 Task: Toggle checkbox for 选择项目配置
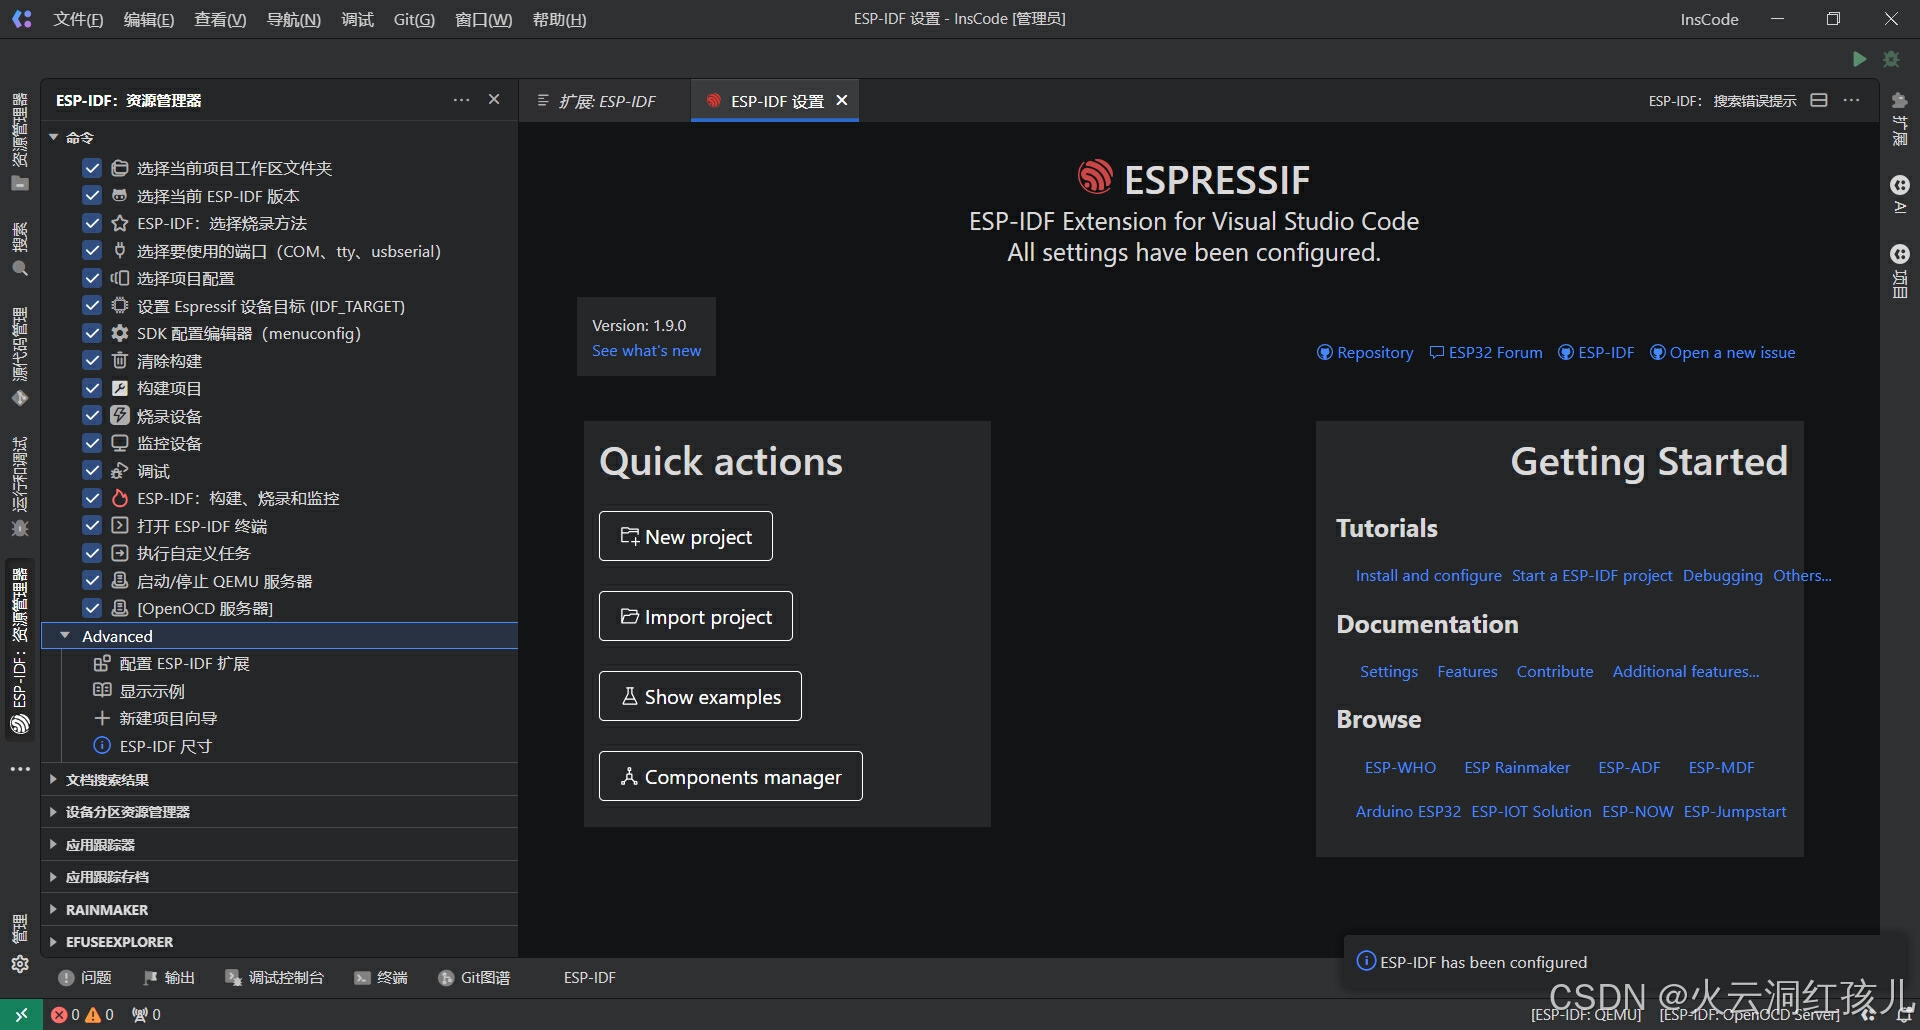(x=92, y=278)
